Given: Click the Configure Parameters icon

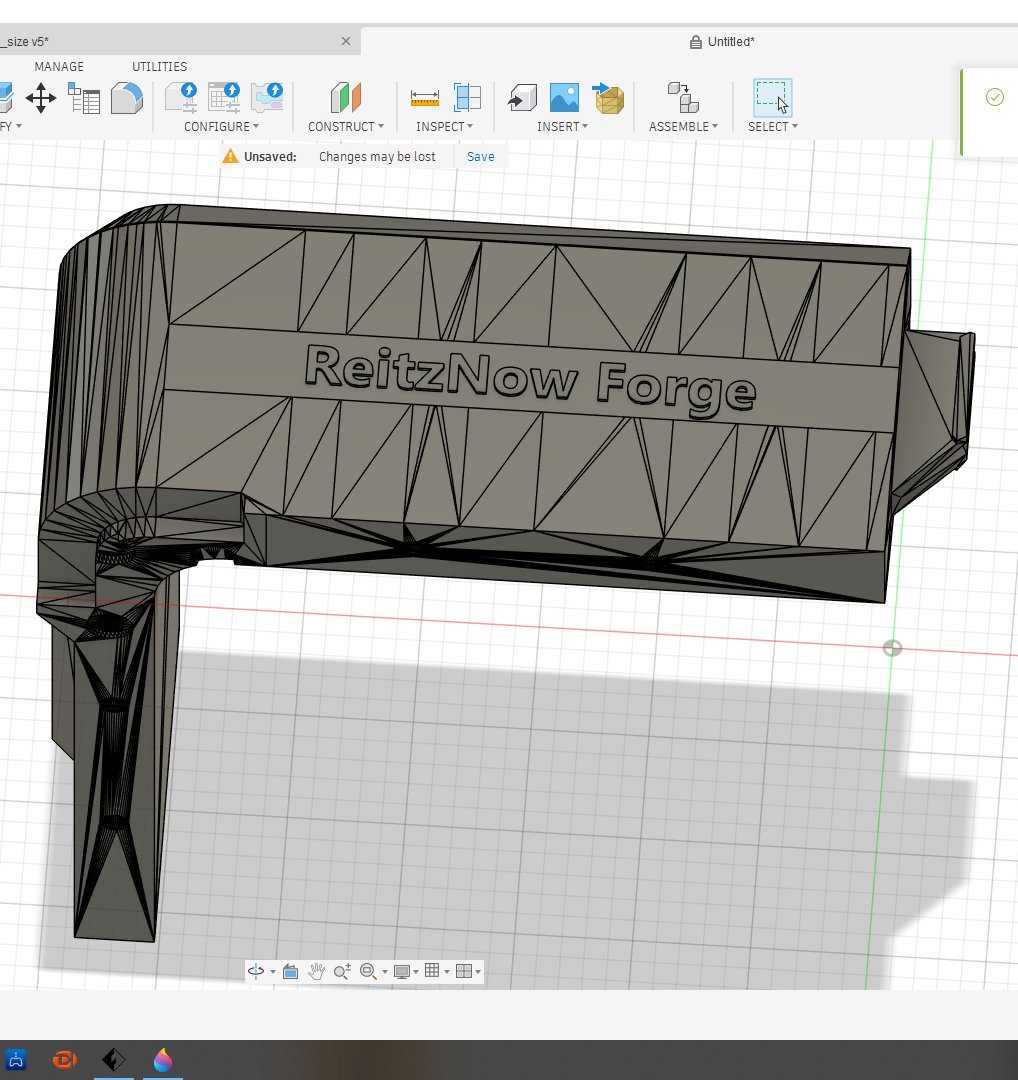Looking at the screenshot, I should click(181, 98).
